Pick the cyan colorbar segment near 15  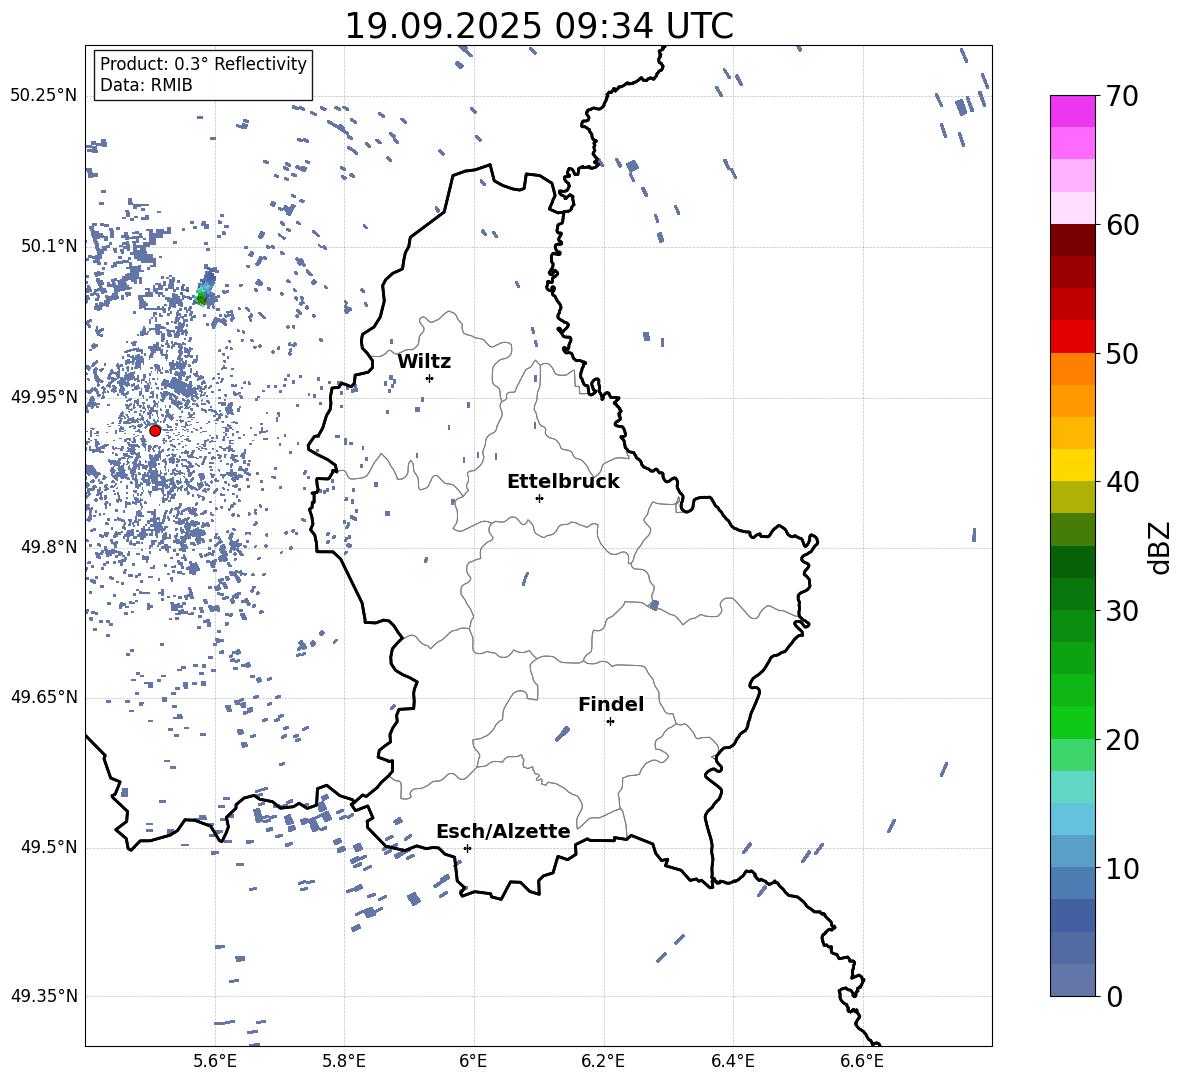click(1072, 787)
